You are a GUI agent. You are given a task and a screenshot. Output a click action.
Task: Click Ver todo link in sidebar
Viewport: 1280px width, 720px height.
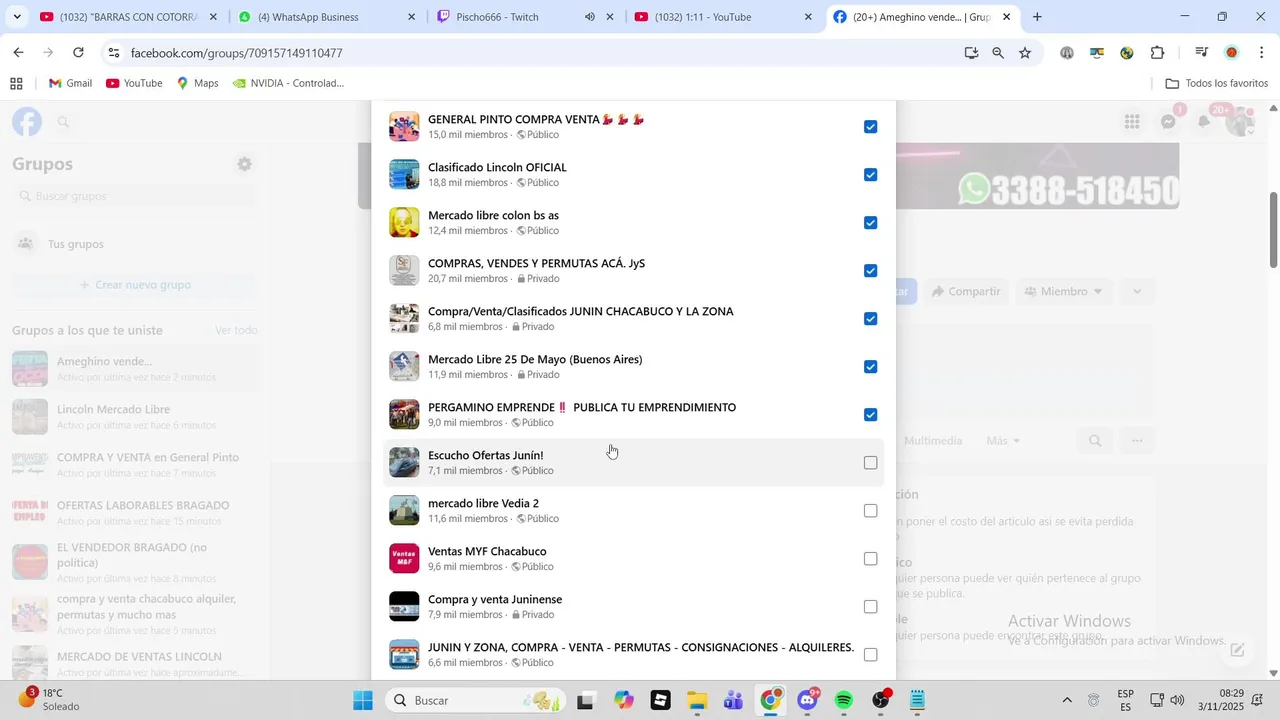pyautogui.click(x=236, y=330)
